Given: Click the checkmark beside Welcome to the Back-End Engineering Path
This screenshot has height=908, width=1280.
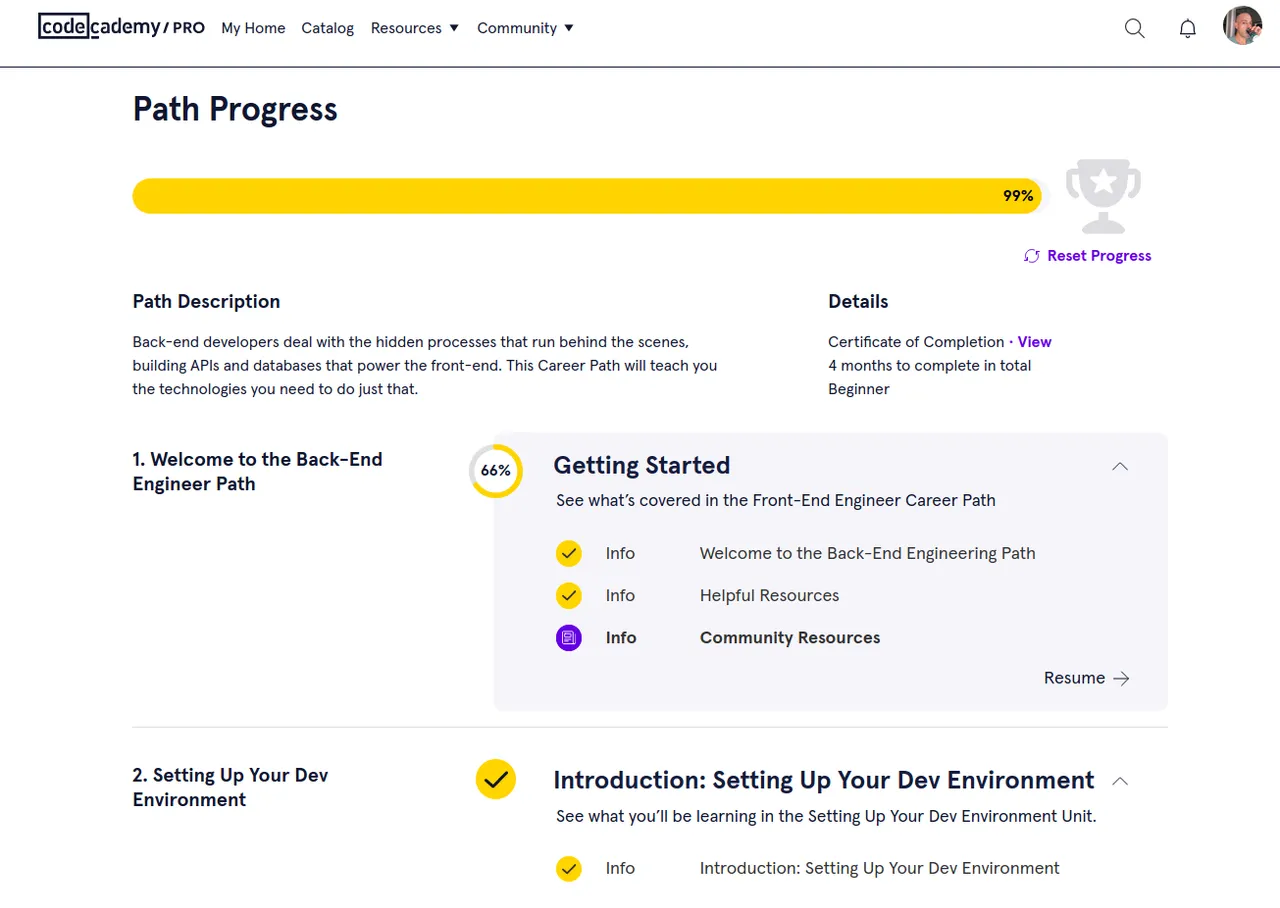Looking at the screenshot, I should point(569,553).
